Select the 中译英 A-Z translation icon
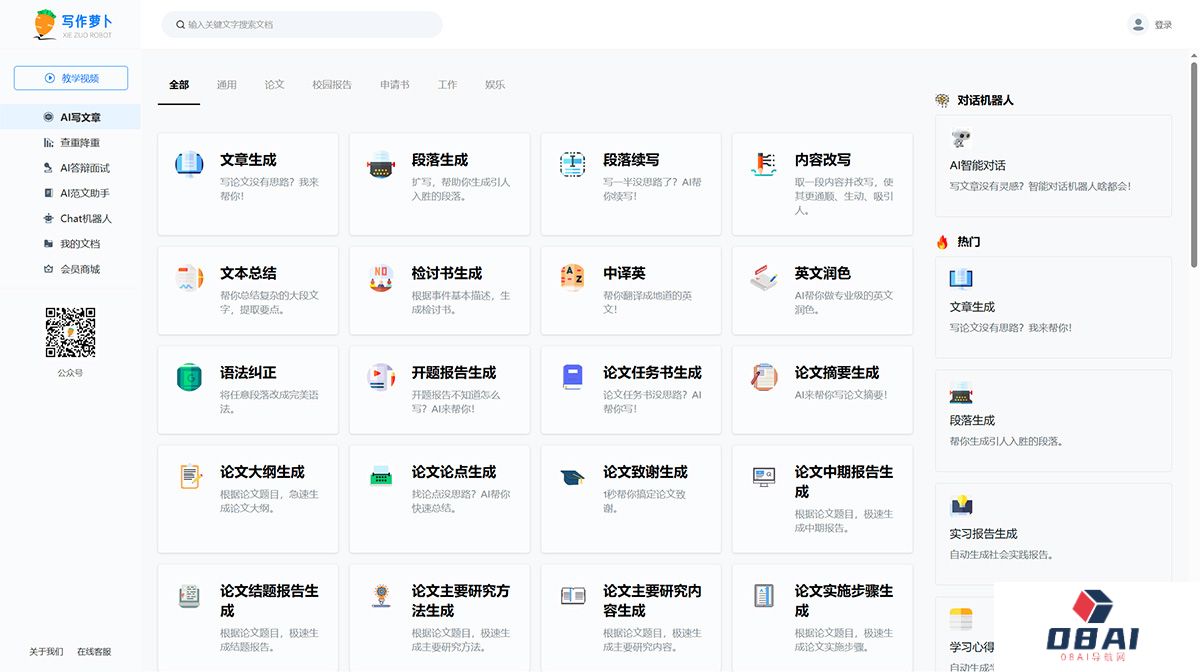Image resolution: width=1200 pixels, height=672 pixels. coord(572,278)
